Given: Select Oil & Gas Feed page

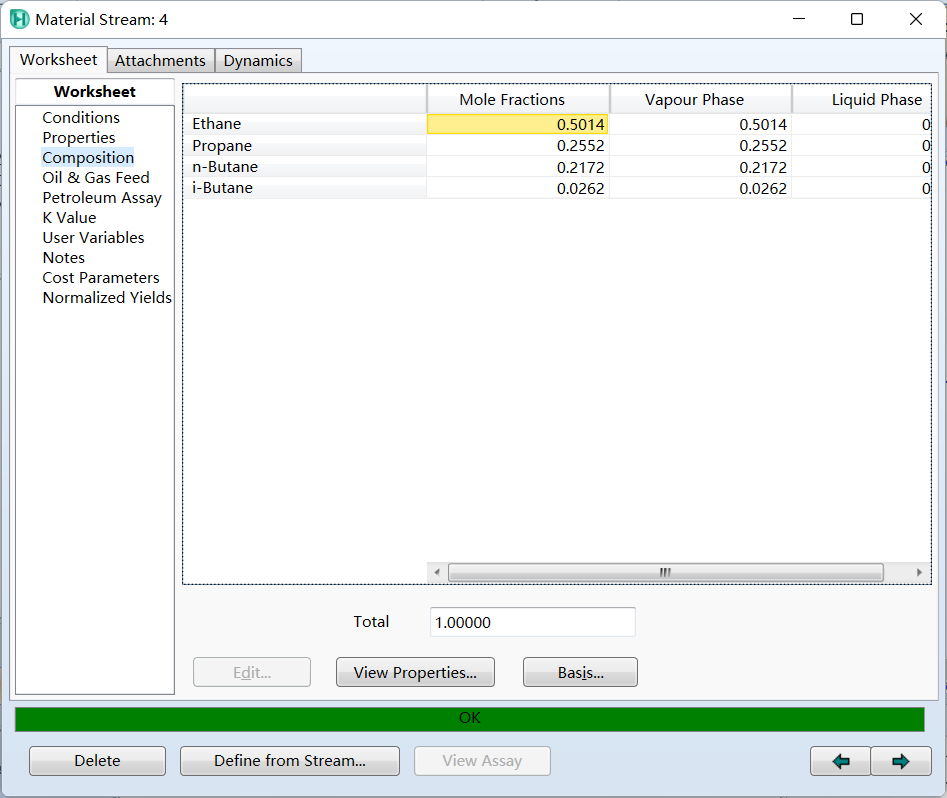Looking at the screenshot, I should coord(95,178).
